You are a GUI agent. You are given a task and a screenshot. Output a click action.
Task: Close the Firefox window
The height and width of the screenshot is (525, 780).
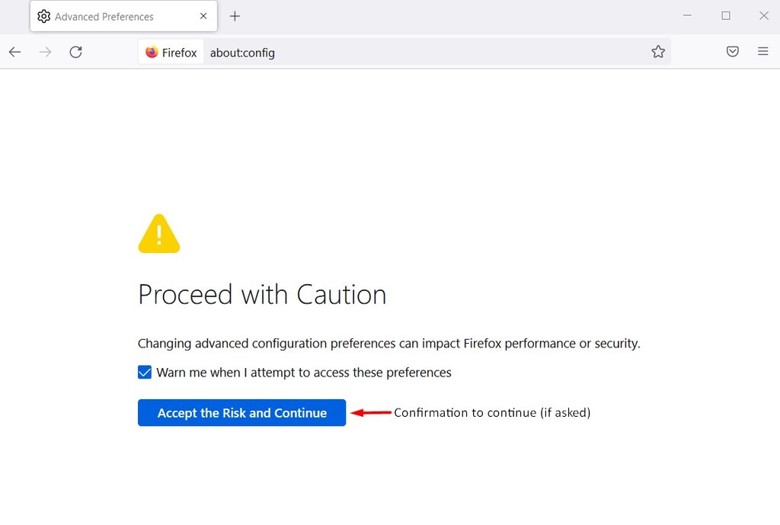coord(764,16)
